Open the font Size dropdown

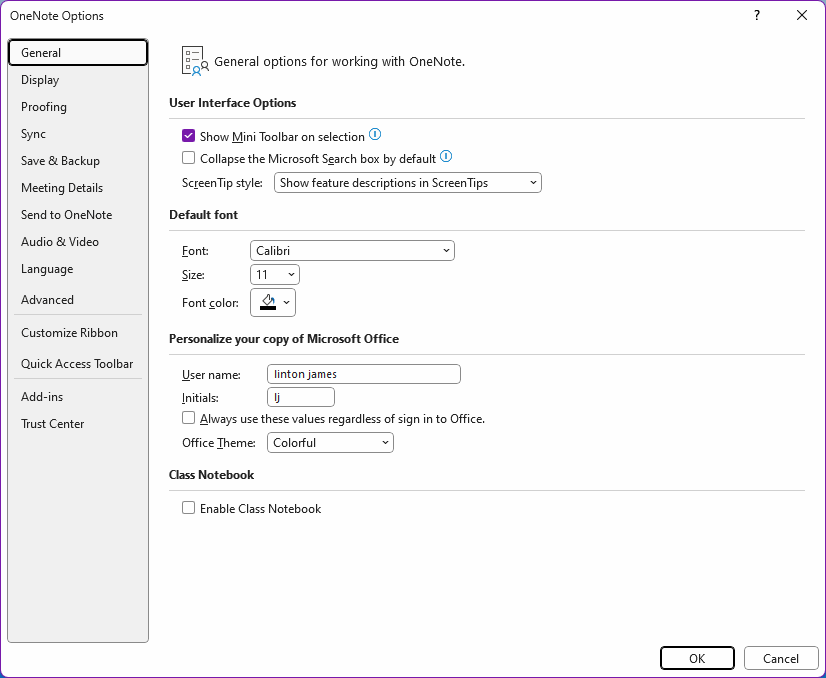tap(274, 274)
